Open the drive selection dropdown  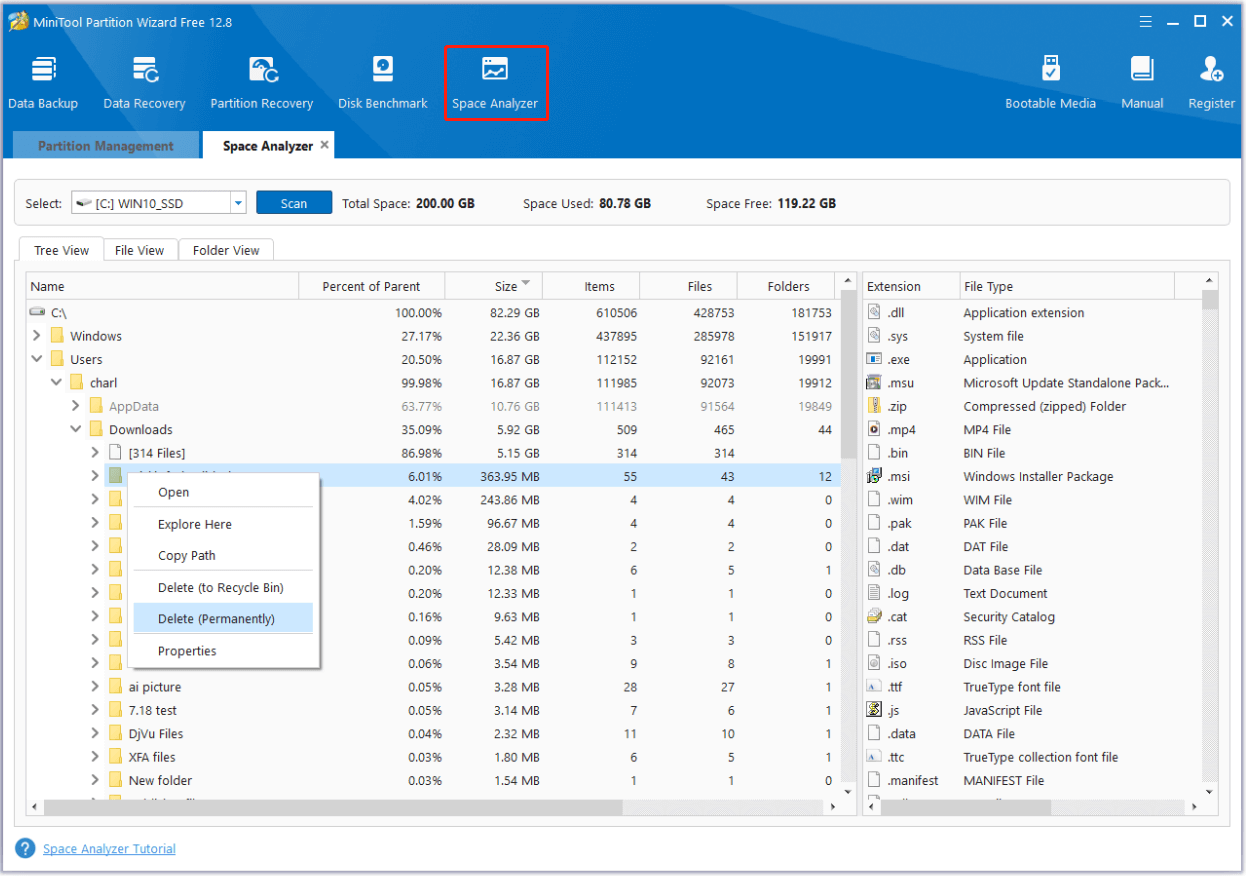[238, 203]
